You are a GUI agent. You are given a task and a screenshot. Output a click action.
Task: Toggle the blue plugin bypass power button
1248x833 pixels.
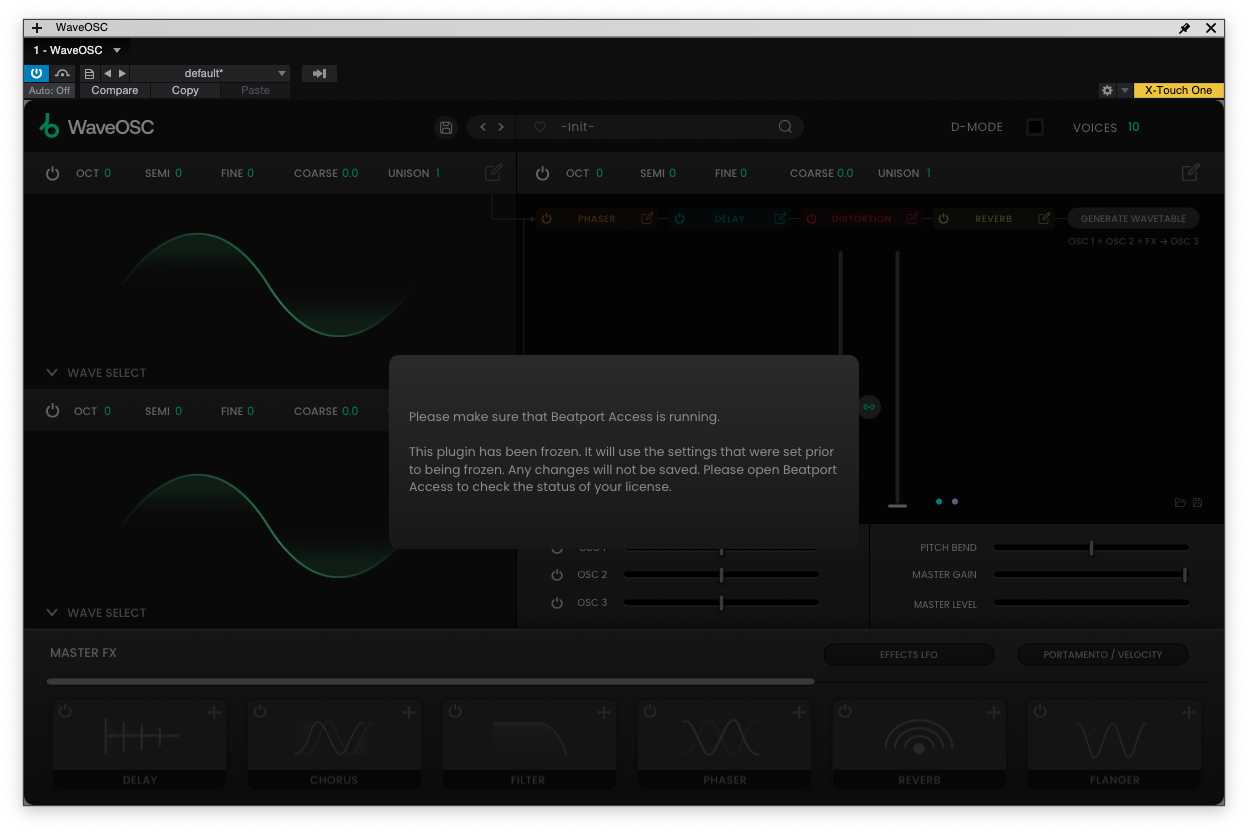[36, 73]
